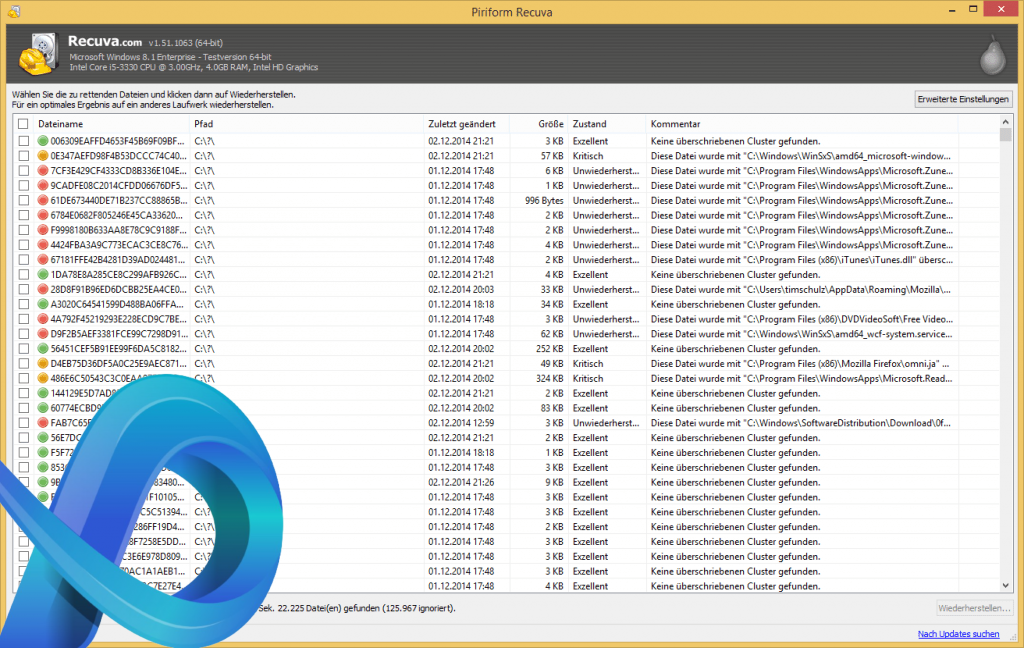Select the size cell '996 Bytes'

544,201
